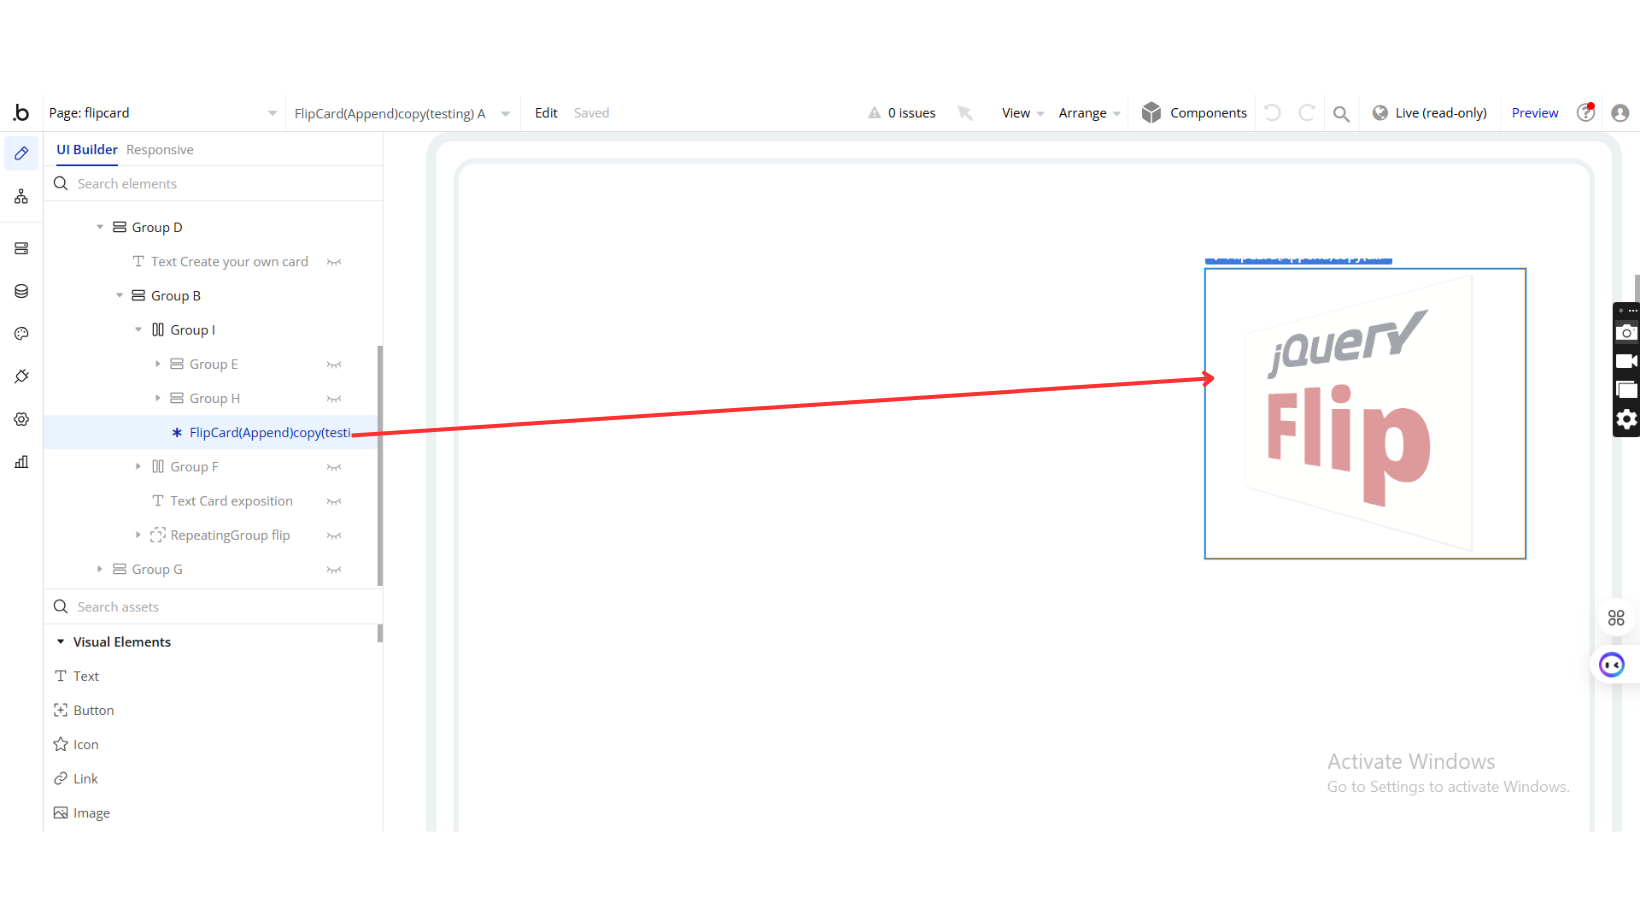Expand the Group F tree node
Image resolution: width=1640 pixels, height=924 pixels.
pyautogui.click(x=138, y=466)
